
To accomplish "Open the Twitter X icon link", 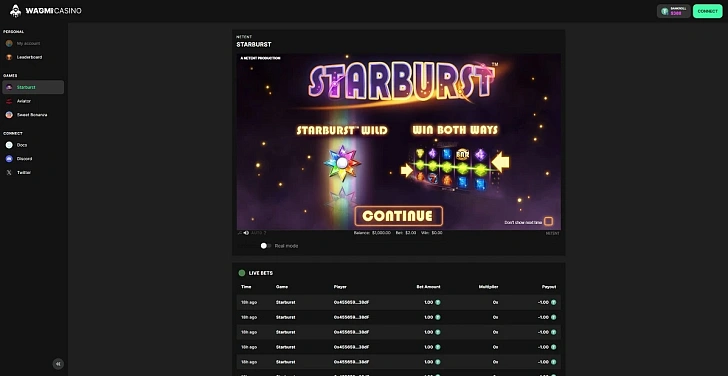I will click(x=9, y=173).
